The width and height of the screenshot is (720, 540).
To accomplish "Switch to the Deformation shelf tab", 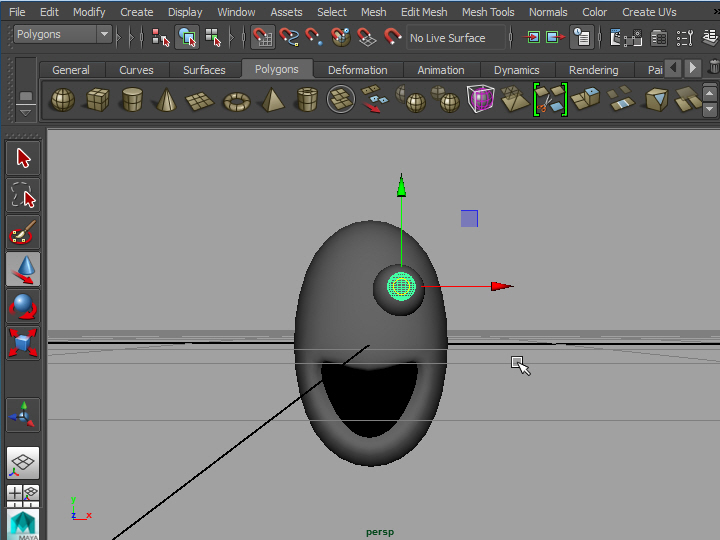I will tap(357, 70).
